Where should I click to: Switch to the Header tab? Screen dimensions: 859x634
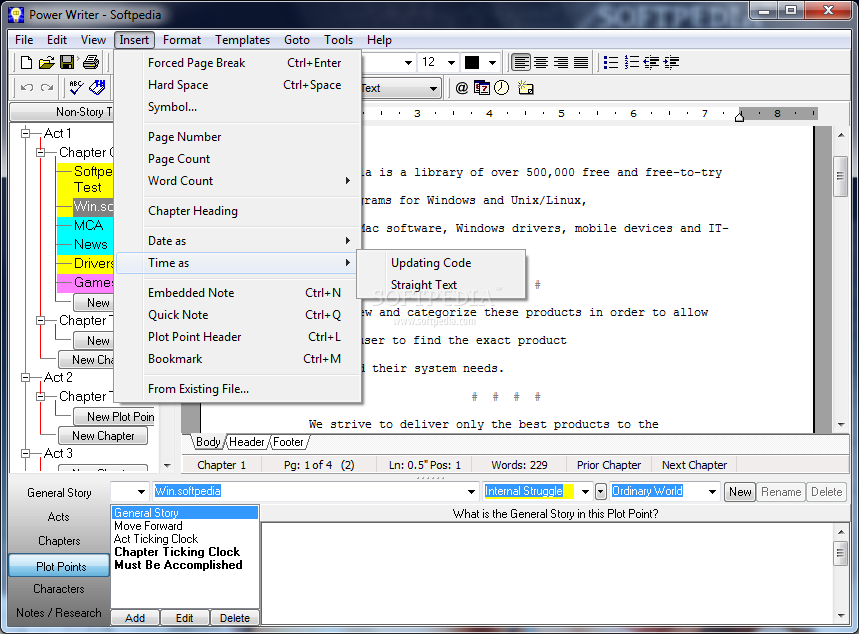pos(247,442)
